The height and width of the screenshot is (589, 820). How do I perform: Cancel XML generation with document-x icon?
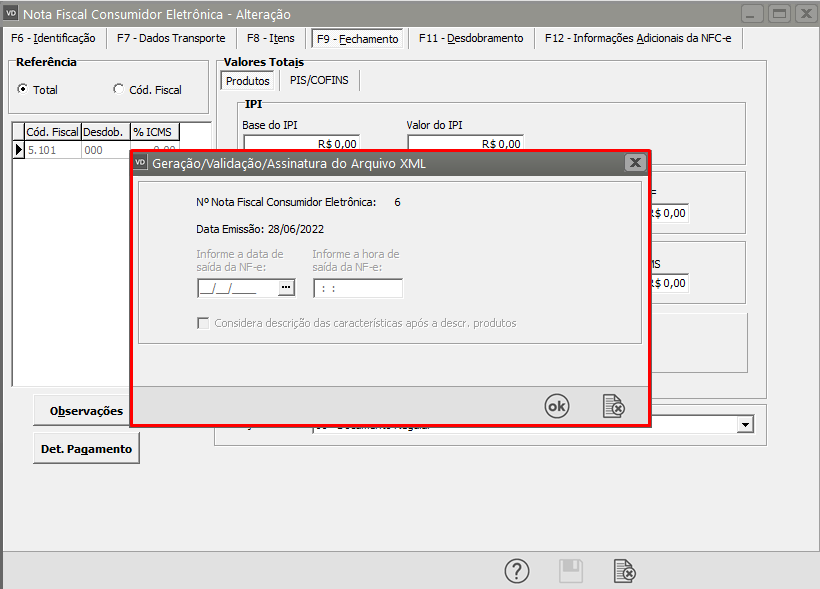point(614,406)
